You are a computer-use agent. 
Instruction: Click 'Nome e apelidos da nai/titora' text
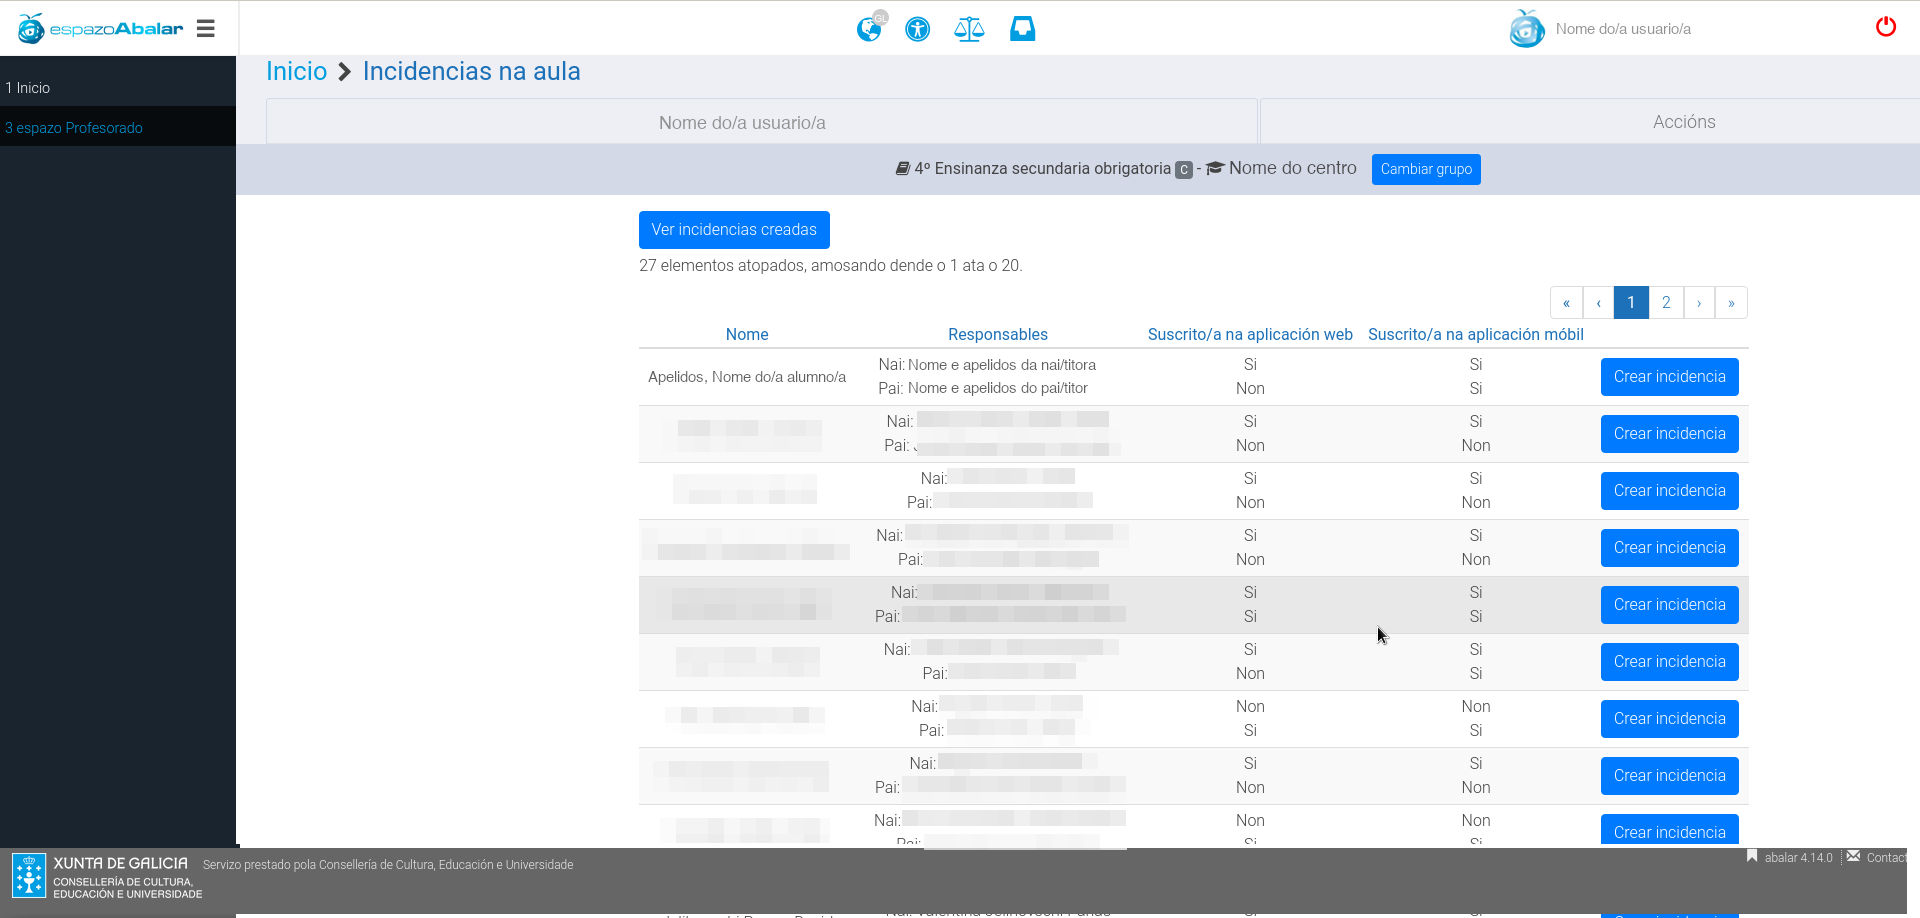1002,365
